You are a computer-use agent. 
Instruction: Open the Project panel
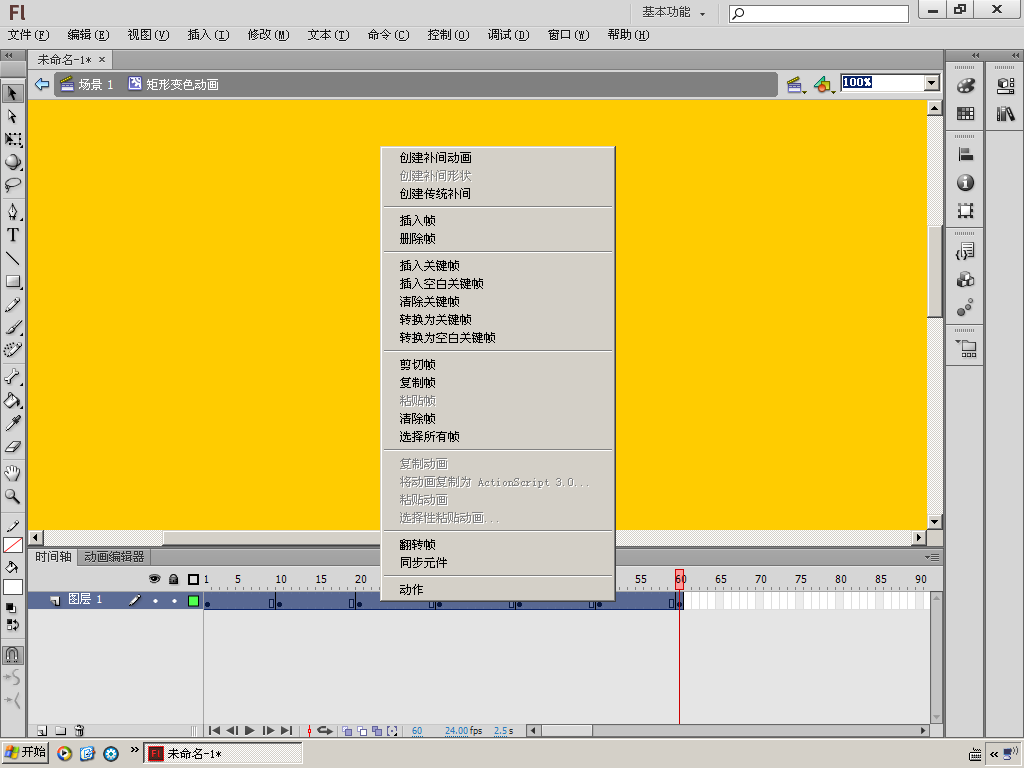pos(967,349)
